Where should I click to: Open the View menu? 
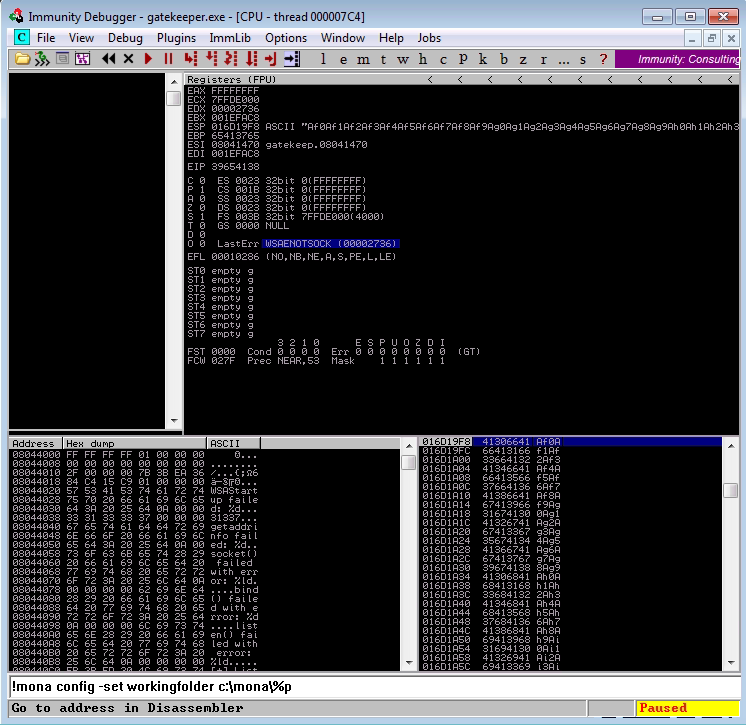click(x=81, y=38)
